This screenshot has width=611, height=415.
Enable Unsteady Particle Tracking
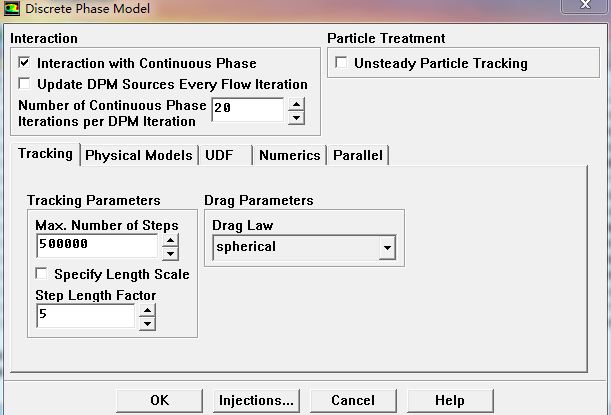(342, 63)
